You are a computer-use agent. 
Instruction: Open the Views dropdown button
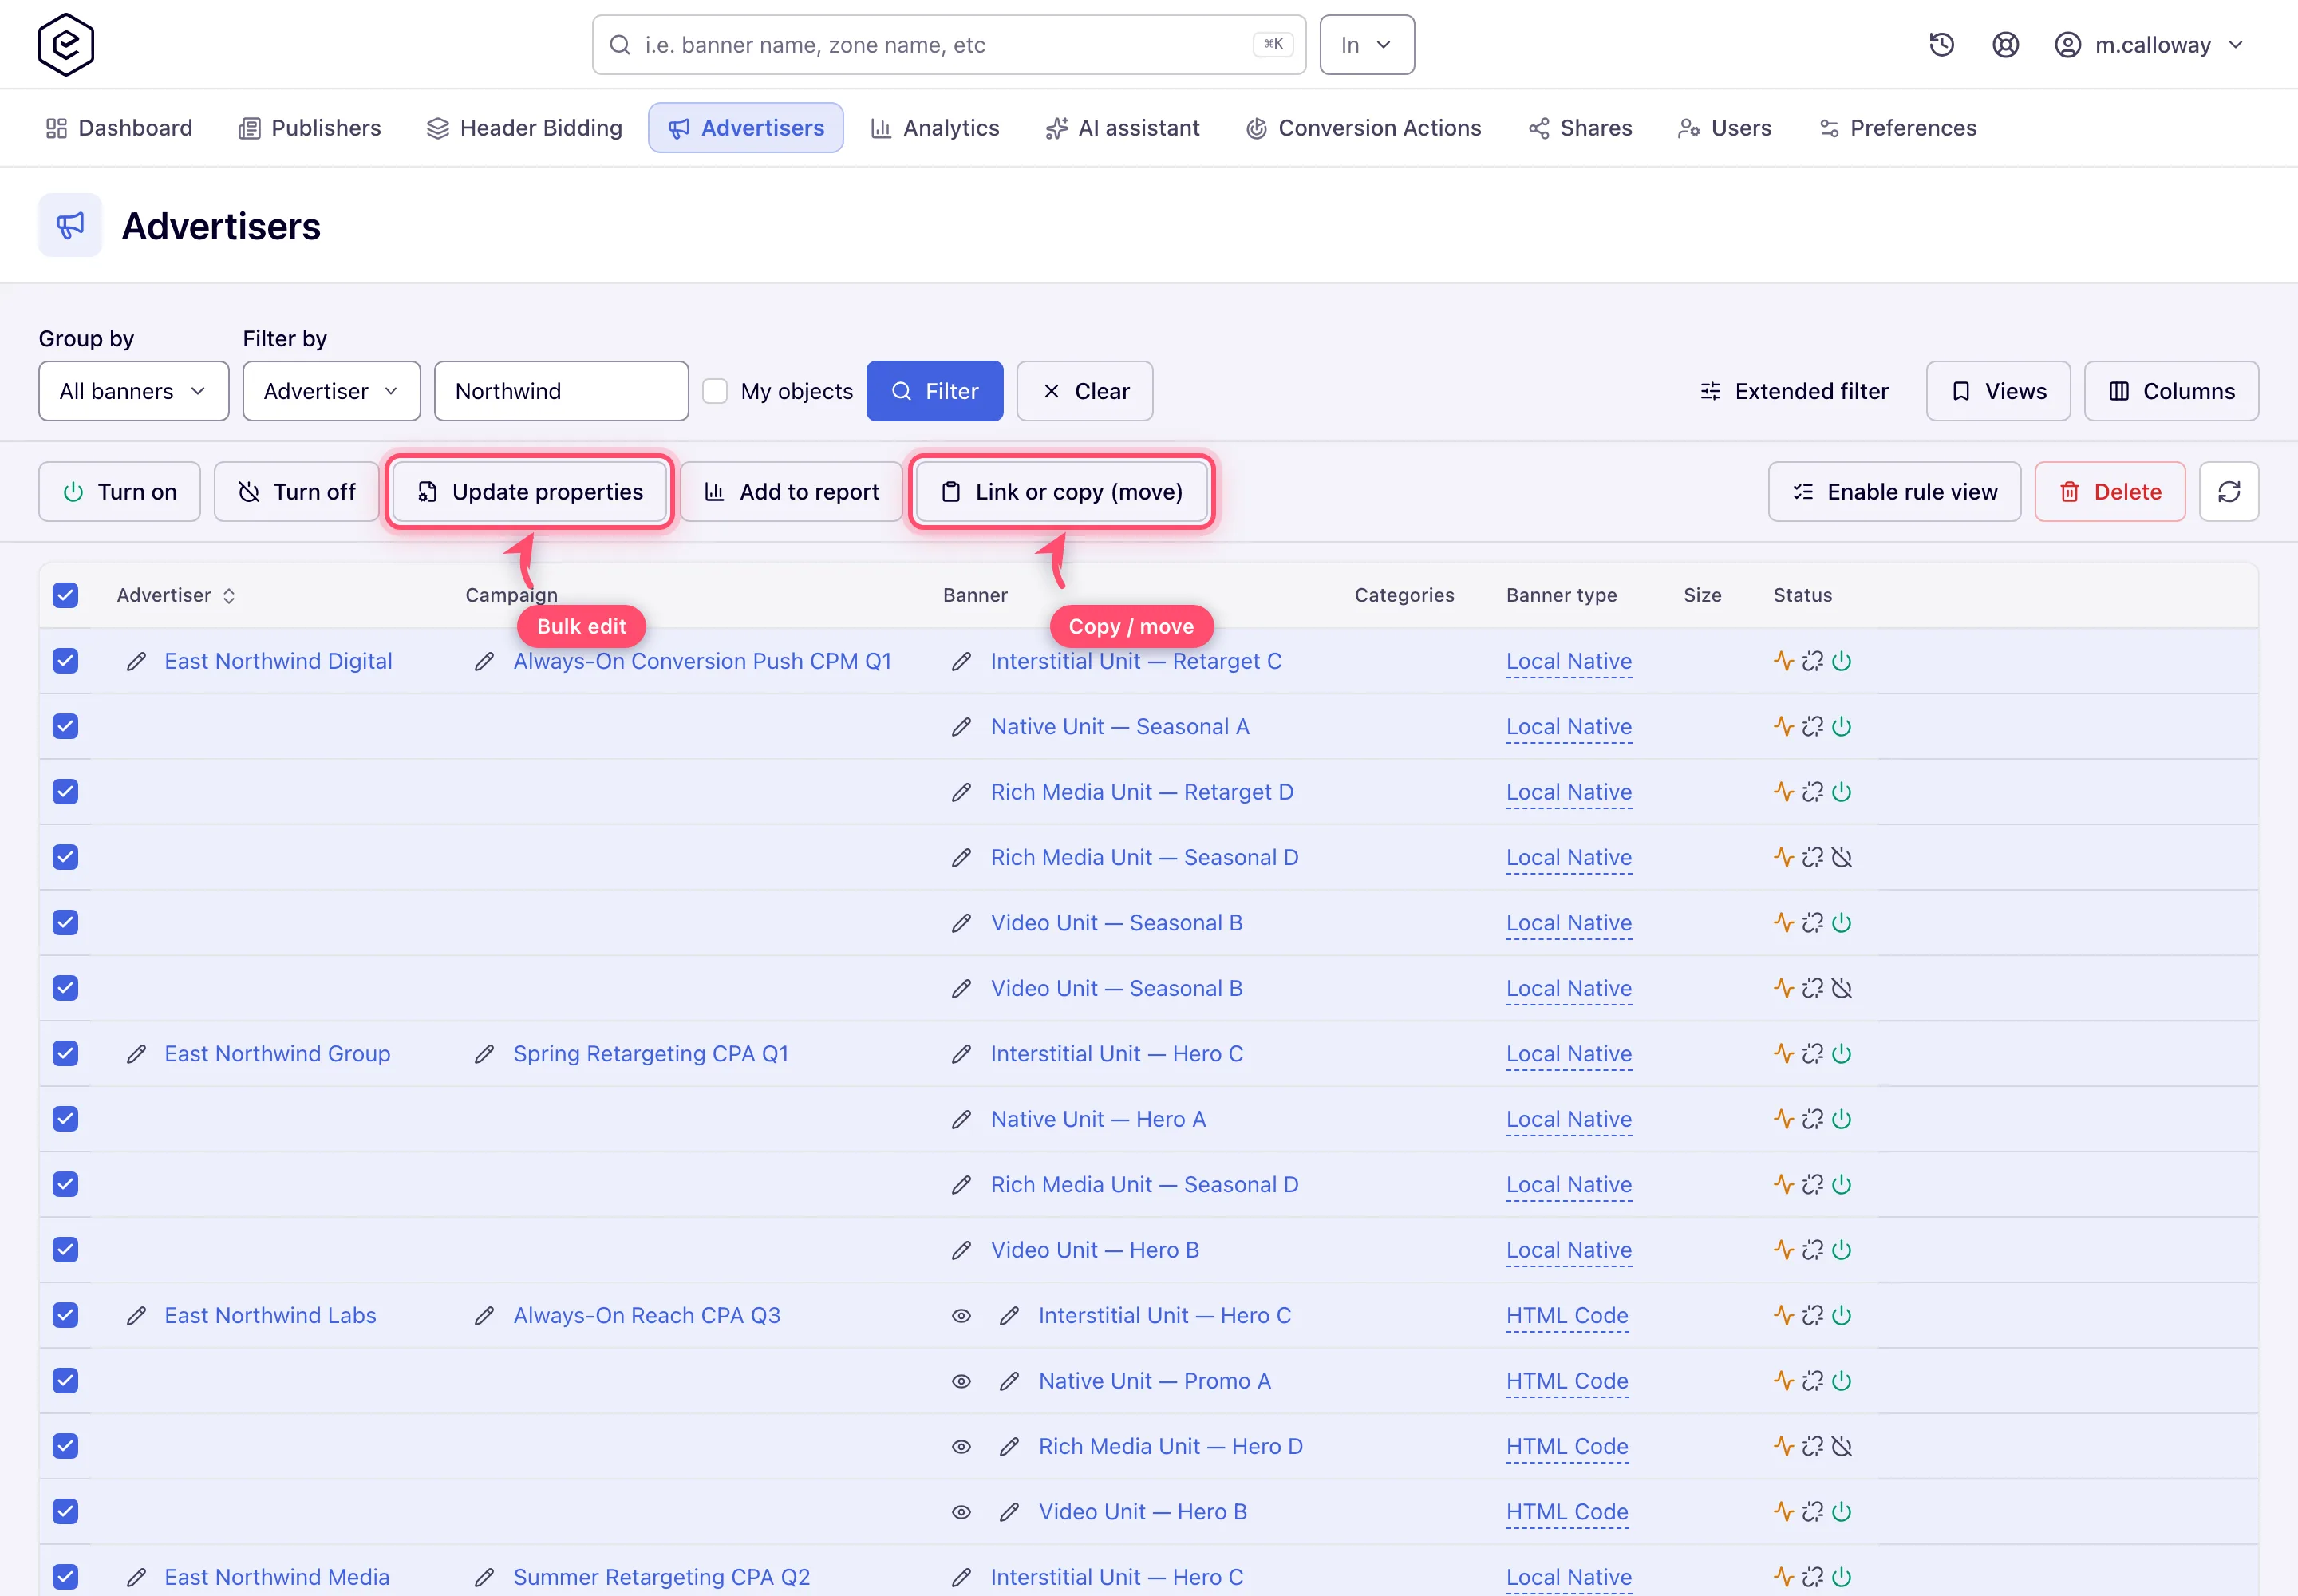click(1998, 391)
